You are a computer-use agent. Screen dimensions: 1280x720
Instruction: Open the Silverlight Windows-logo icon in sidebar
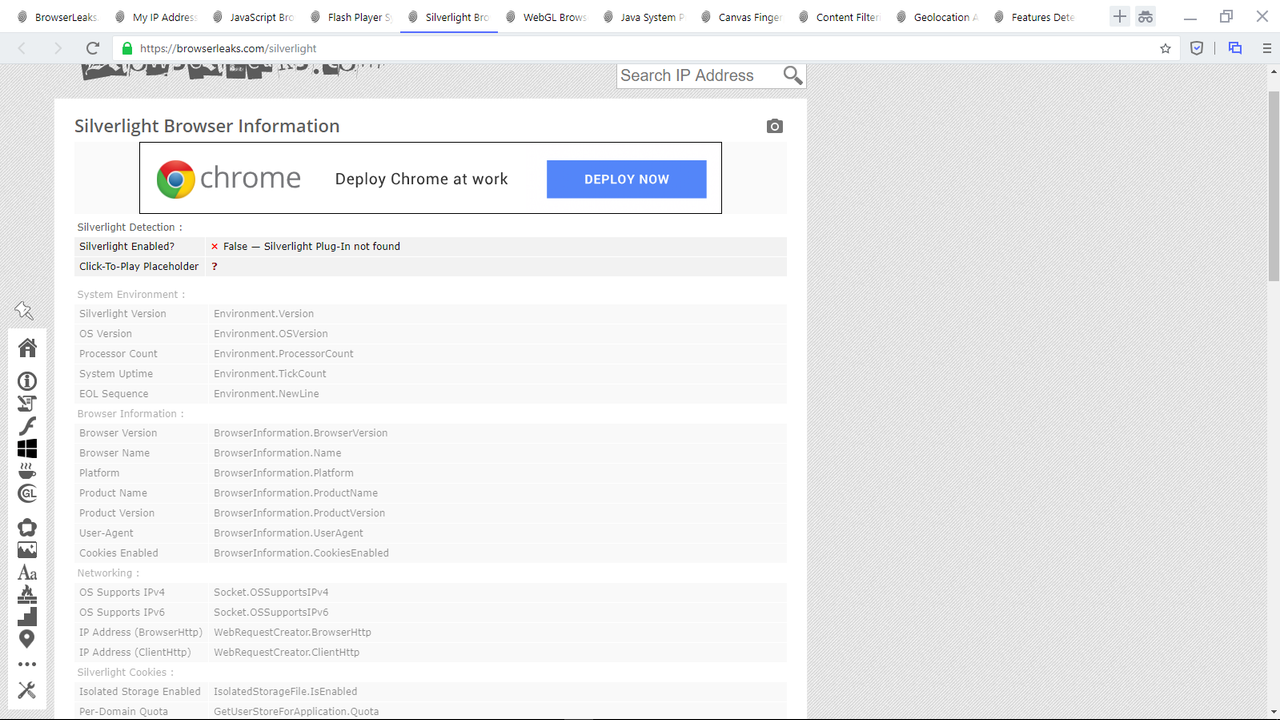[27, 448]
